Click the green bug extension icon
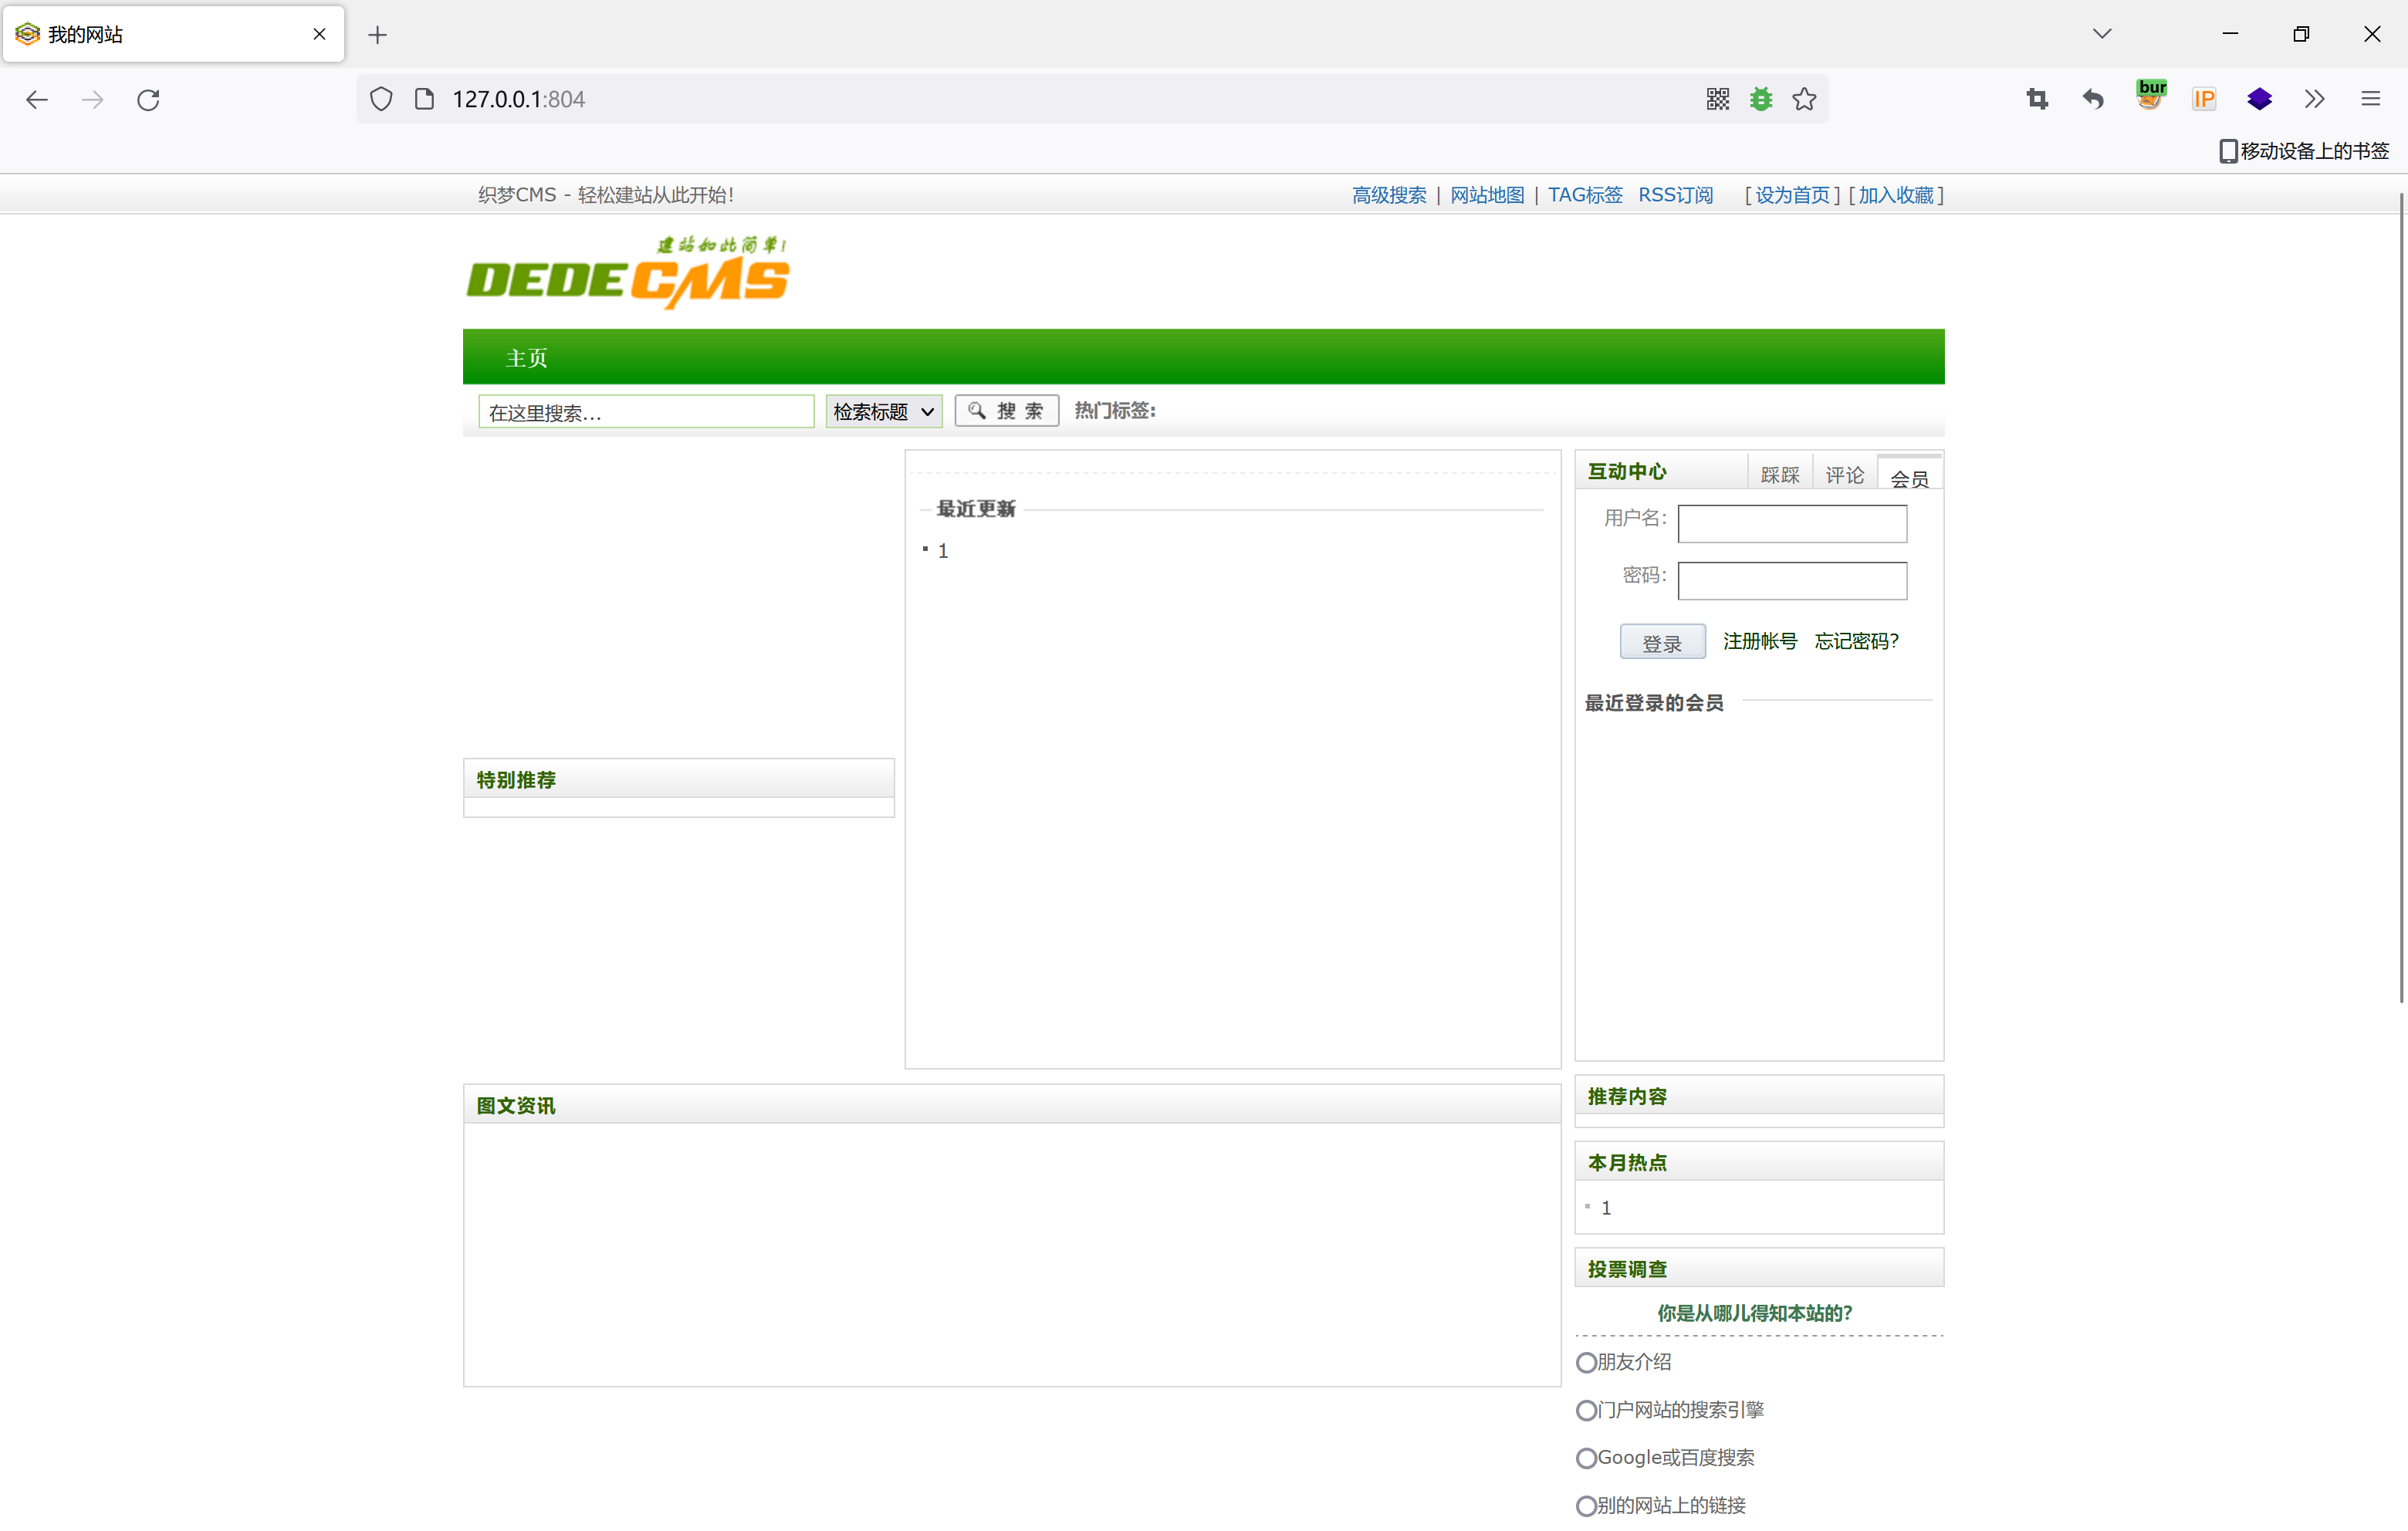Image resolution: width=2408 pixels, height=1531 pixels. point(1761,99)
